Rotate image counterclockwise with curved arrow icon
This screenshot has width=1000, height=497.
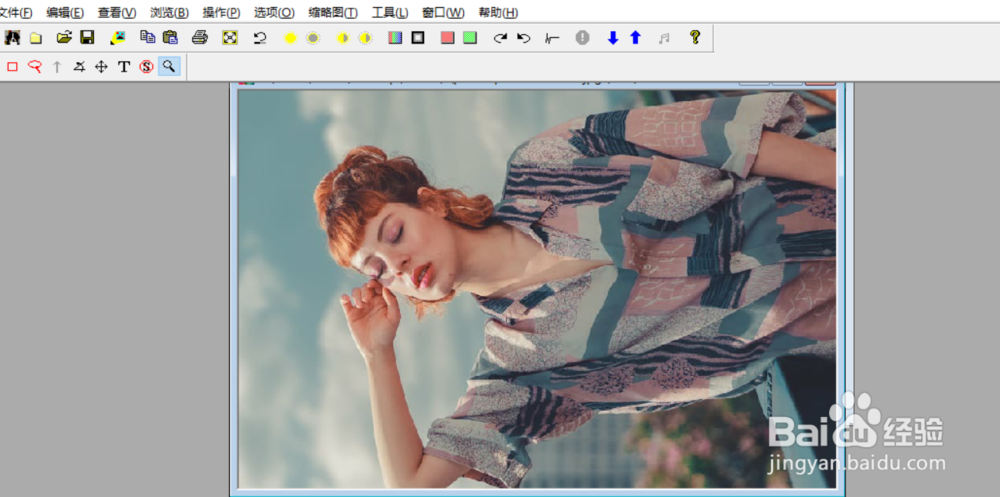tap(524, 38)
